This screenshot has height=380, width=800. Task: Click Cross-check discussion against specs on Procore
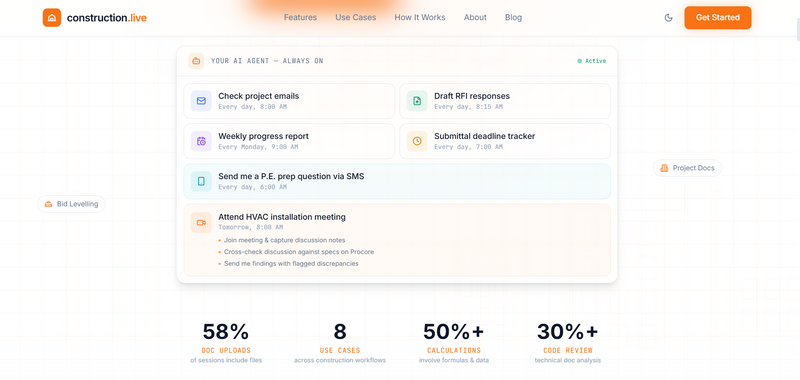(298, 252)
